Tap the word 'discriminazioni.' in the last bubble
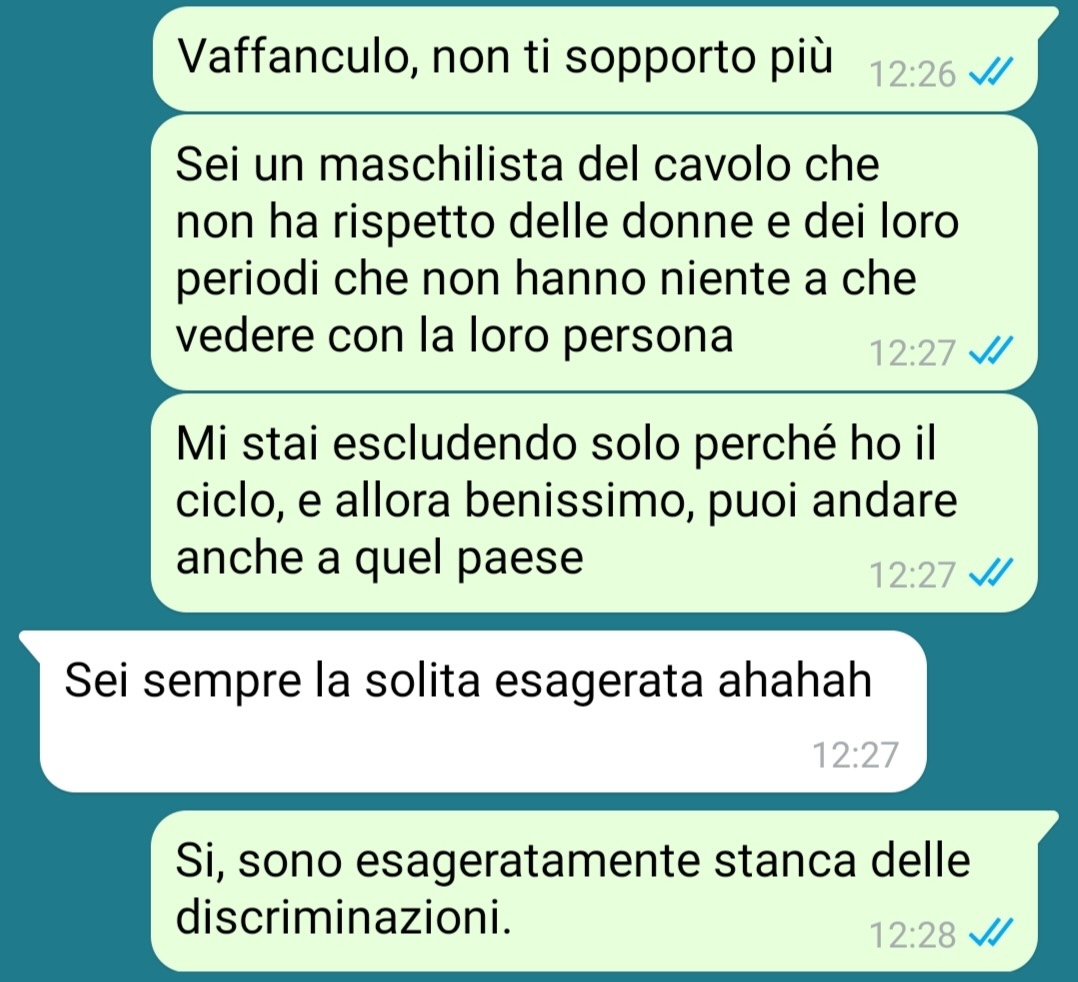The width and height of the screenshot is (1078, 982). 344,916
